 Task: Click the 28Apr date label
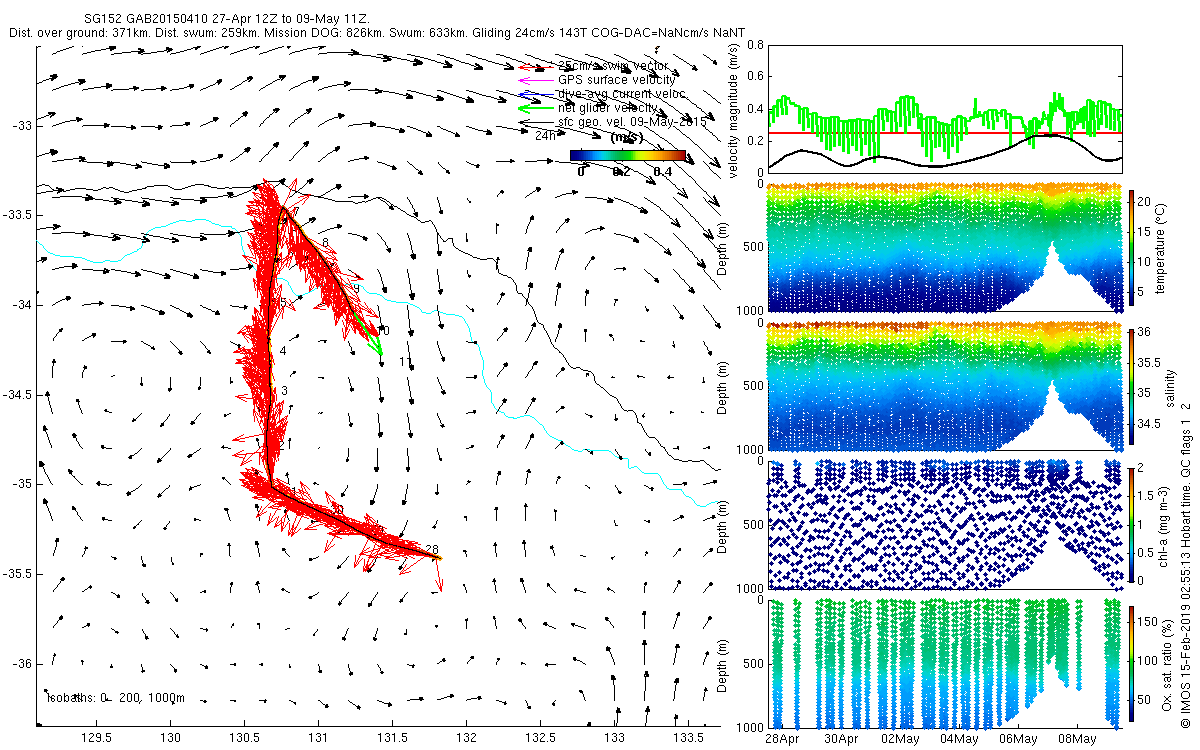[x=782, y=739]
